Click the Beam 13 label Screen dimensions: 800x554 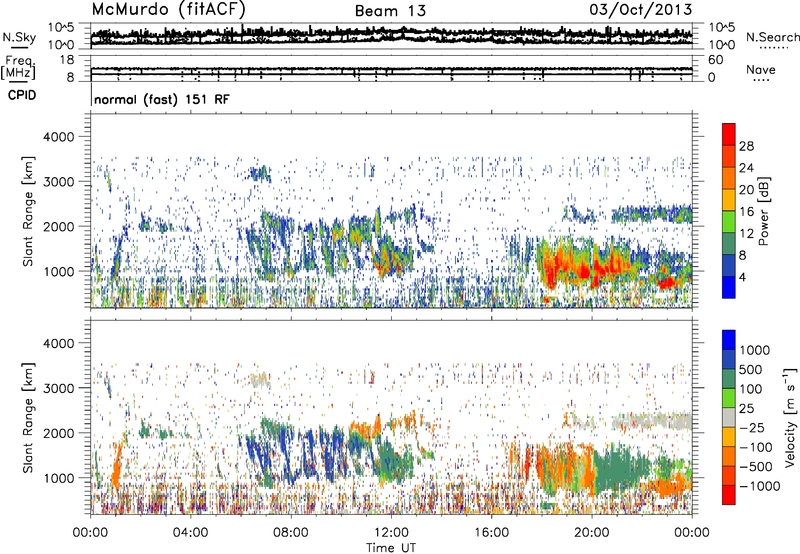tap(390, 11)
